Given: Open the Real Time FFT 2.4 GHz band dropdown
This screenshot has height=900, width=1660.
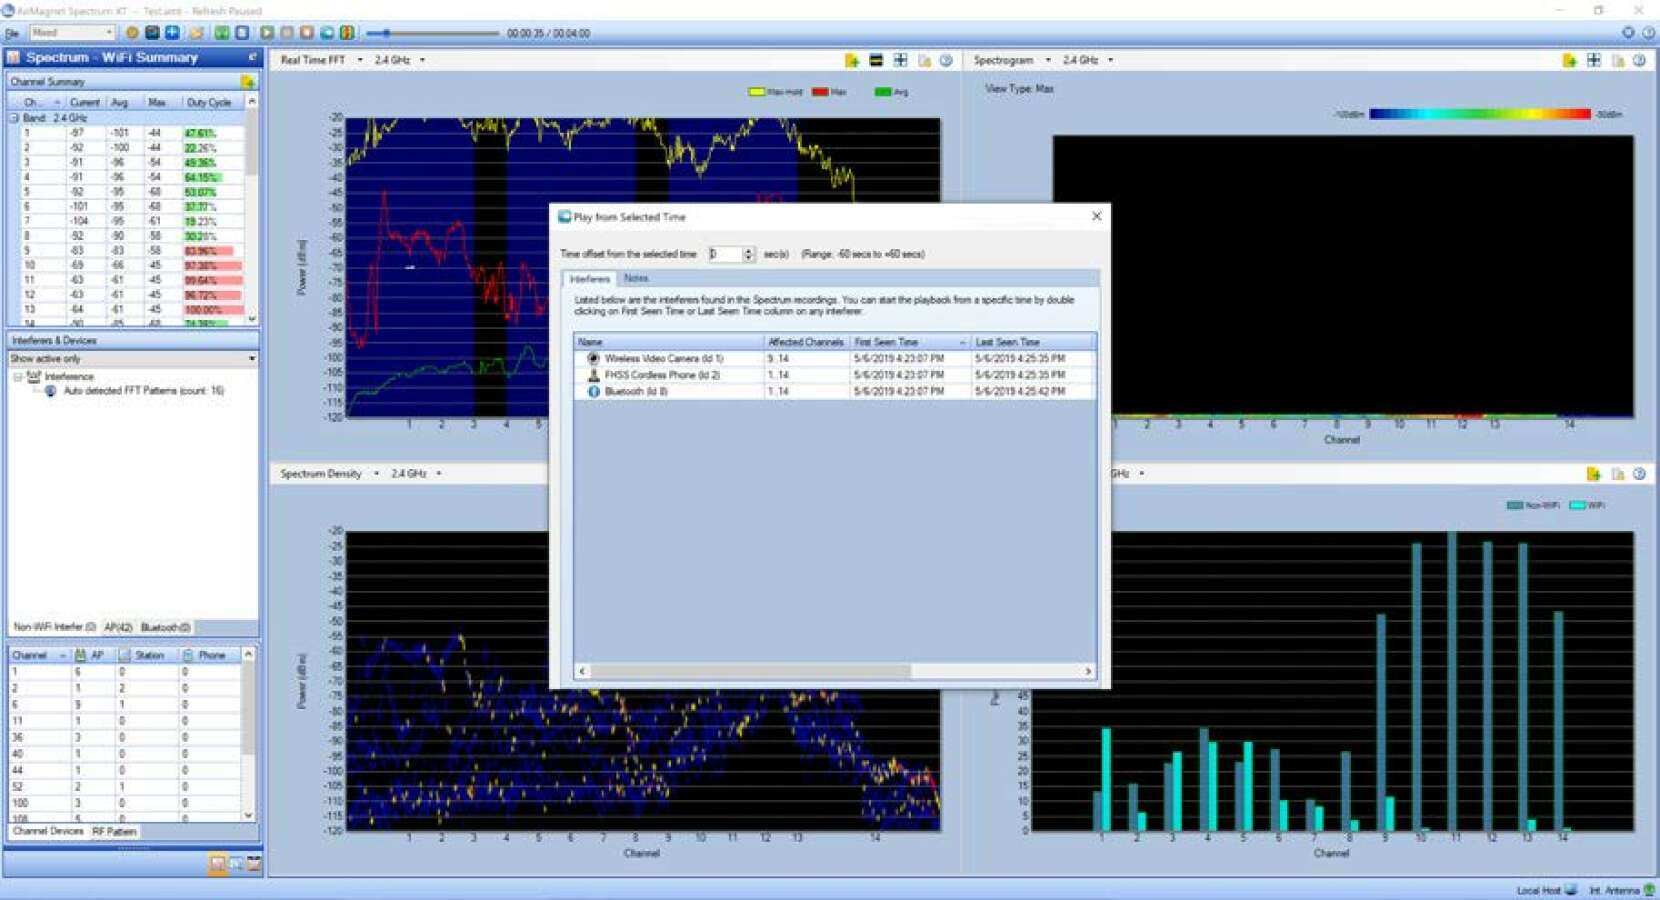Looking at the screenshot, I should click(x=422, y=60).
